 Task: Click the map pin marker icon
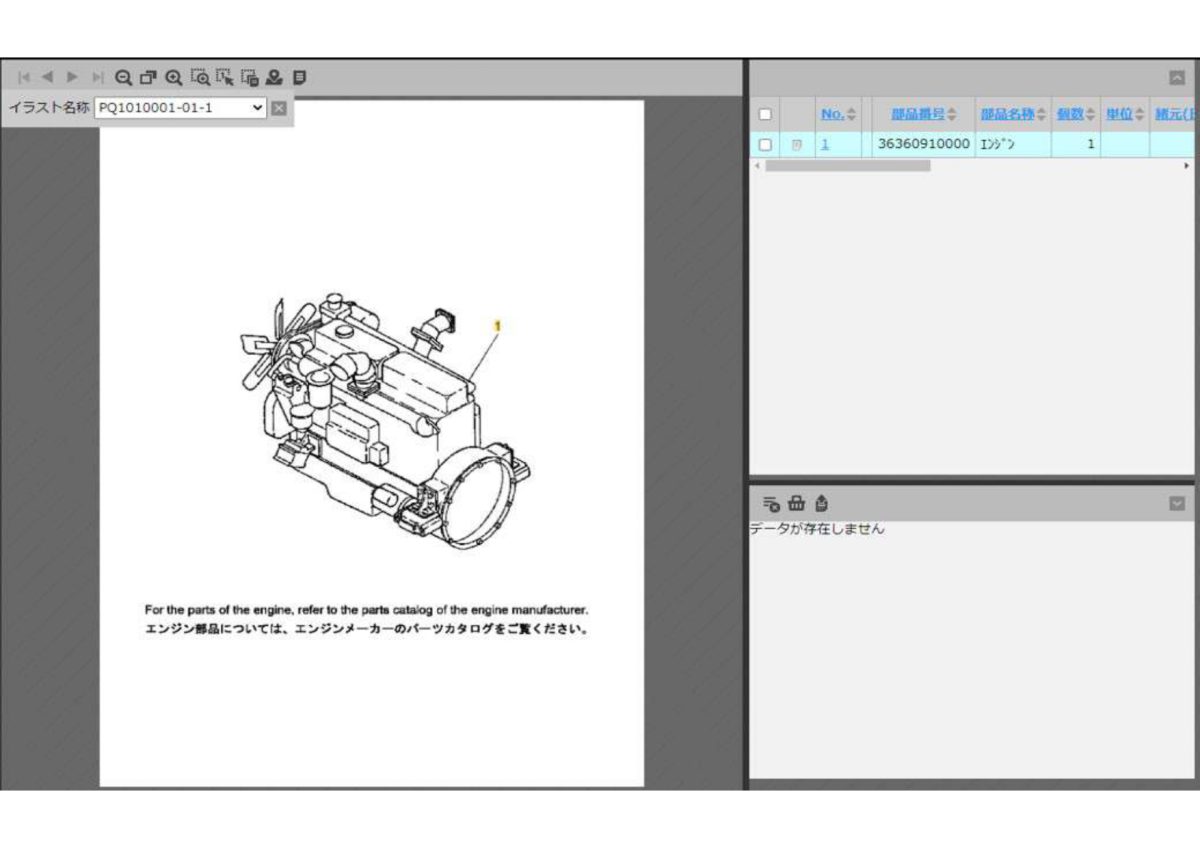coord(274,77)
